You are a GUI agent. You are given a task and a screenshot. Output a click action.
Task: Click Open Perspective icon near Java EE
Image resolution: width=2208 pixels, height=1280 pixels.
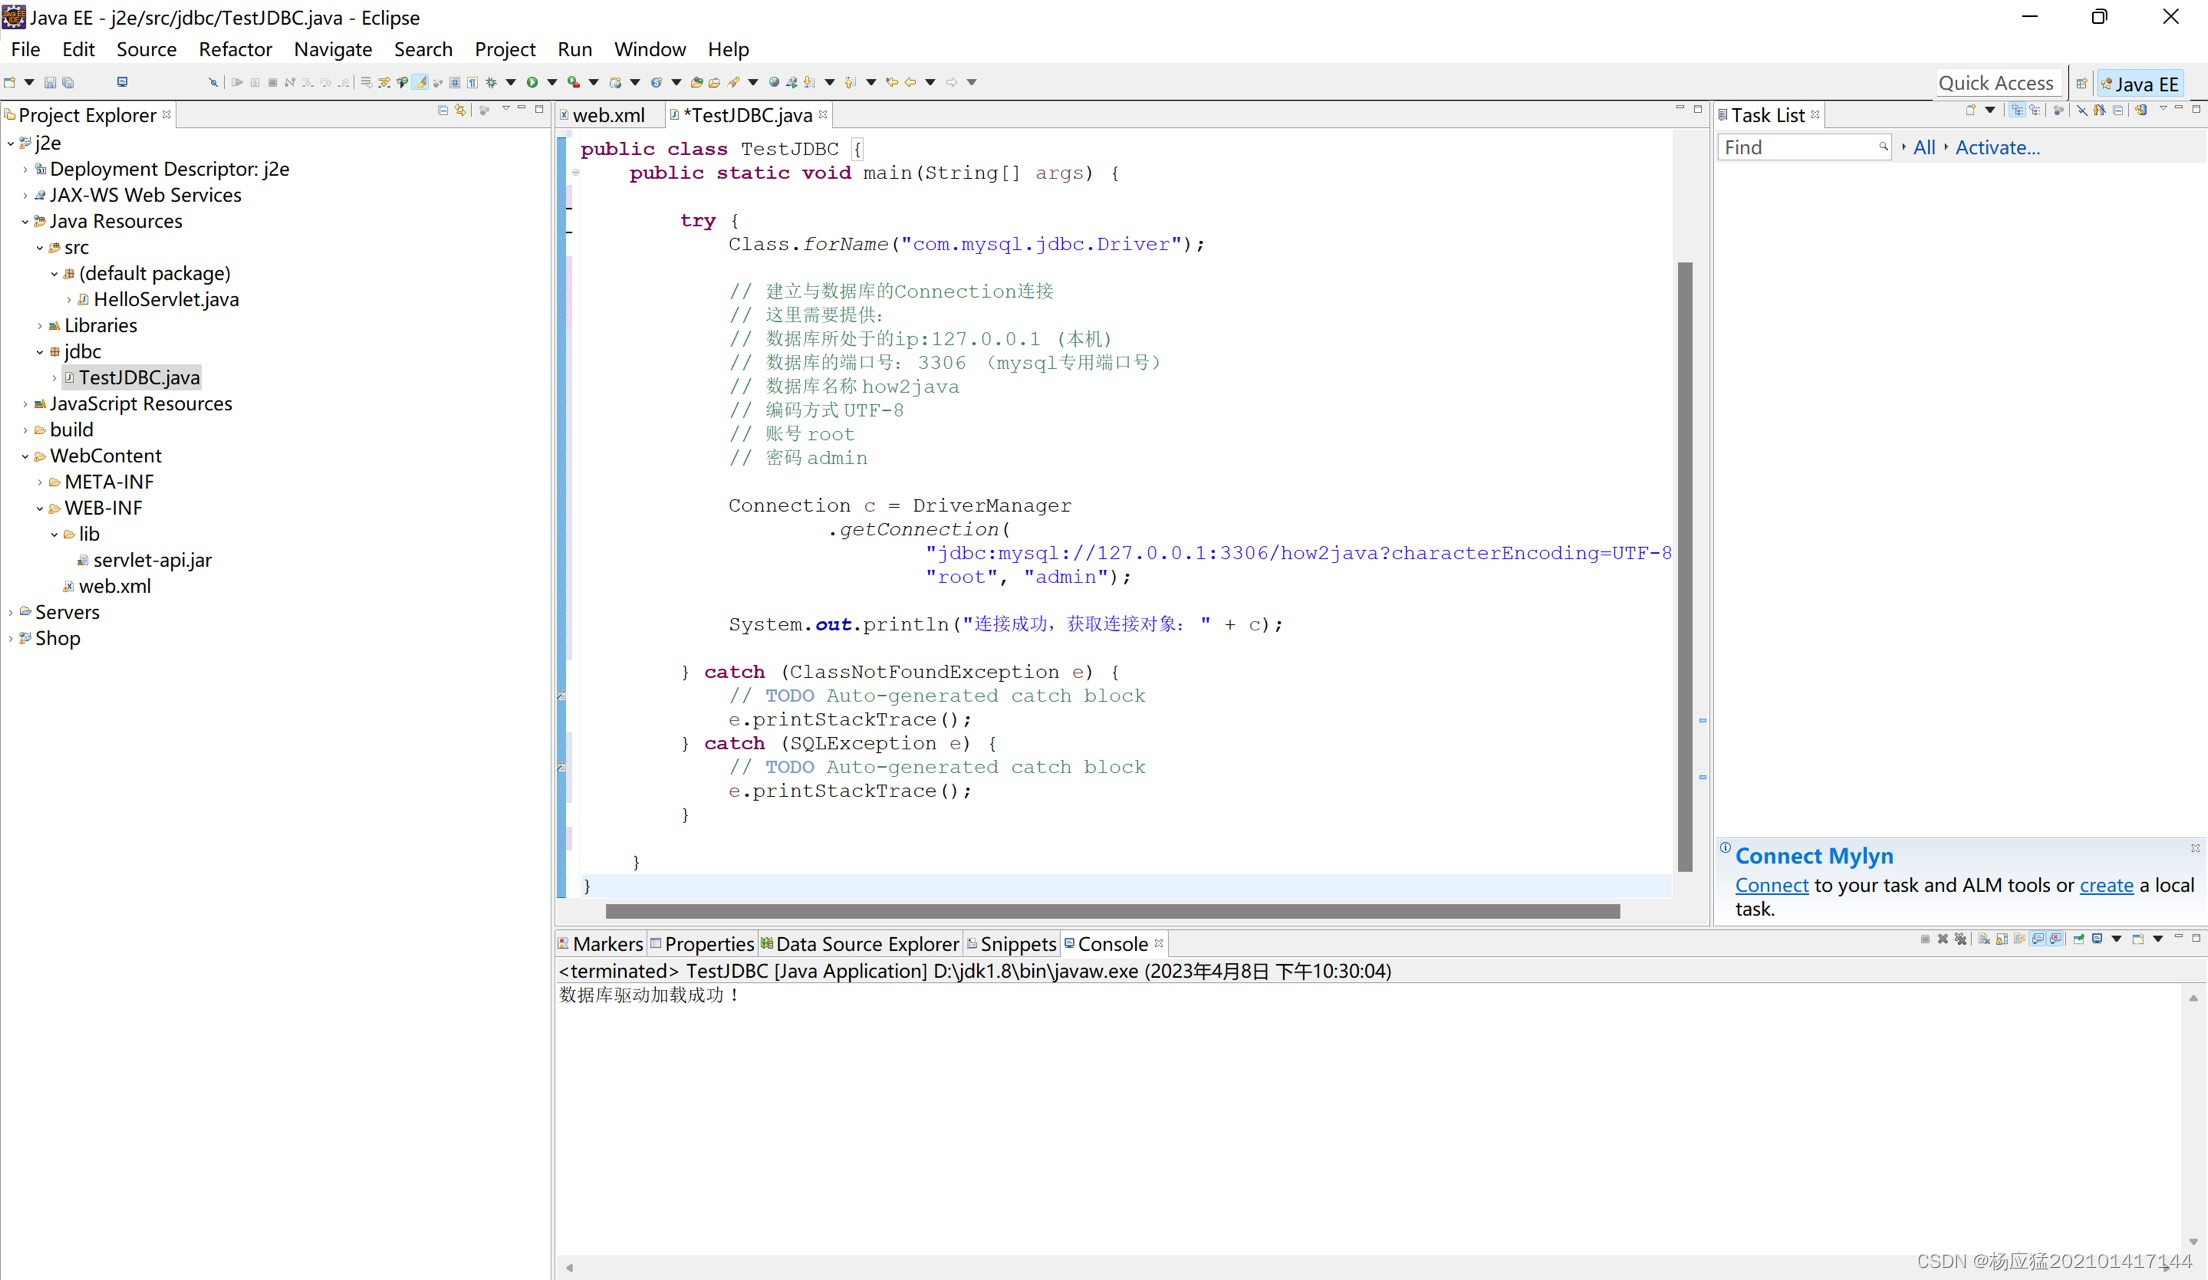pos(2081,84)
